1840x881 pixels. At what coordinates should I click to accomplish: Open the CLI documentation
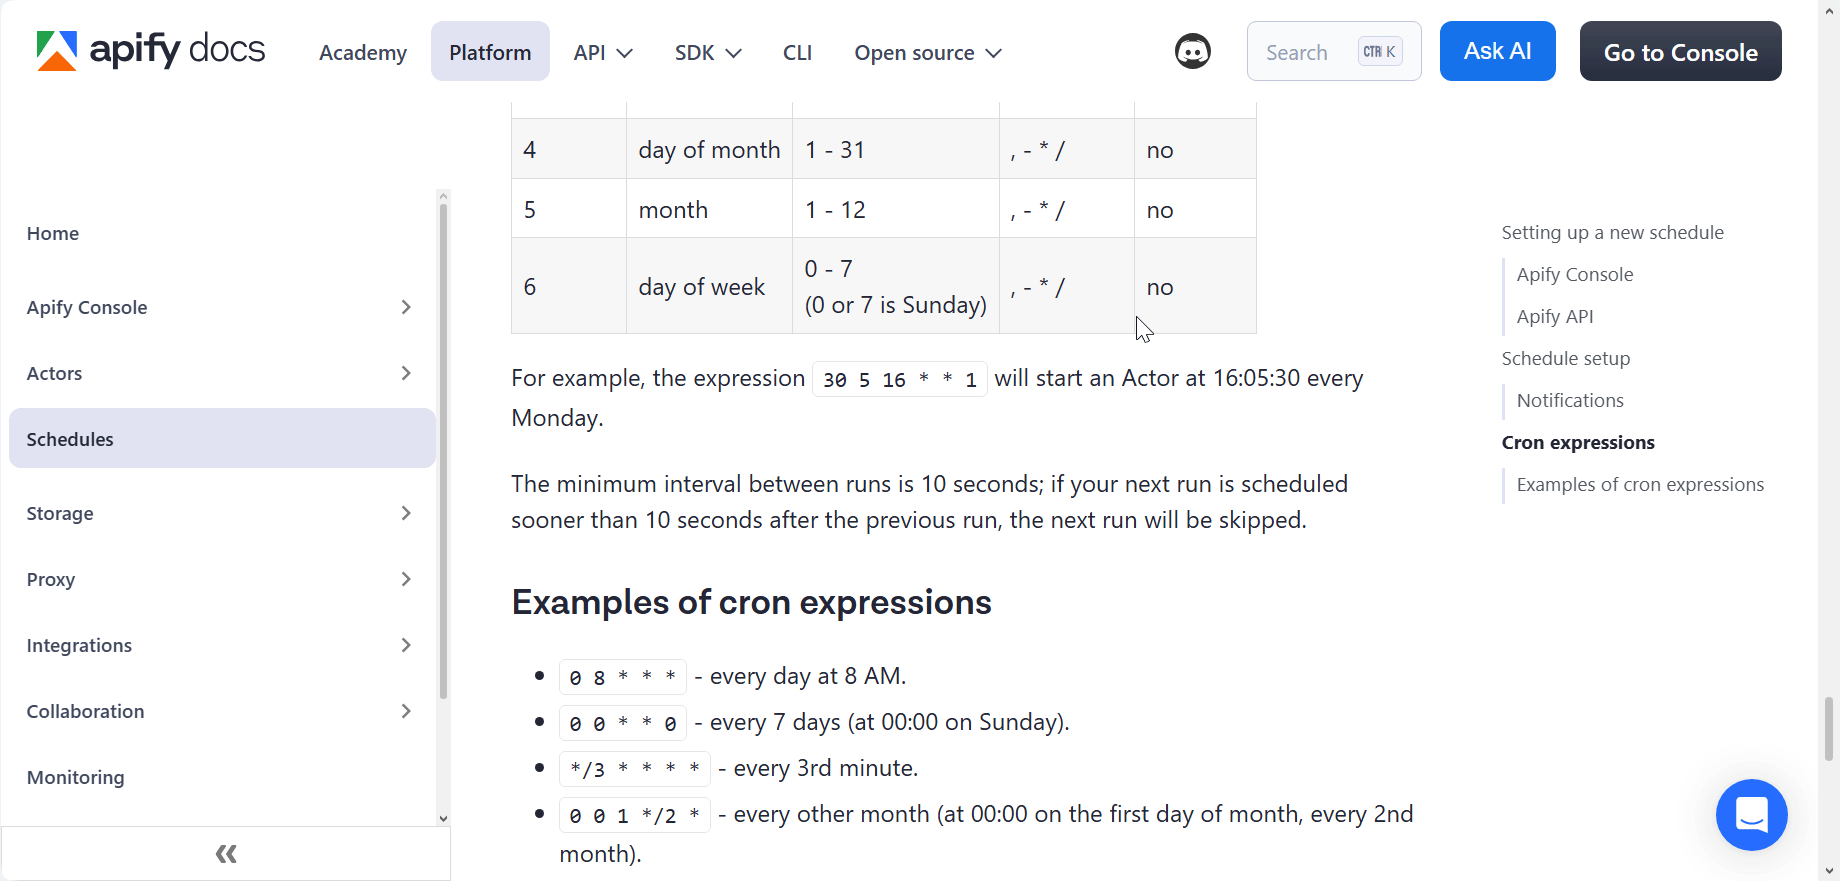797,52
